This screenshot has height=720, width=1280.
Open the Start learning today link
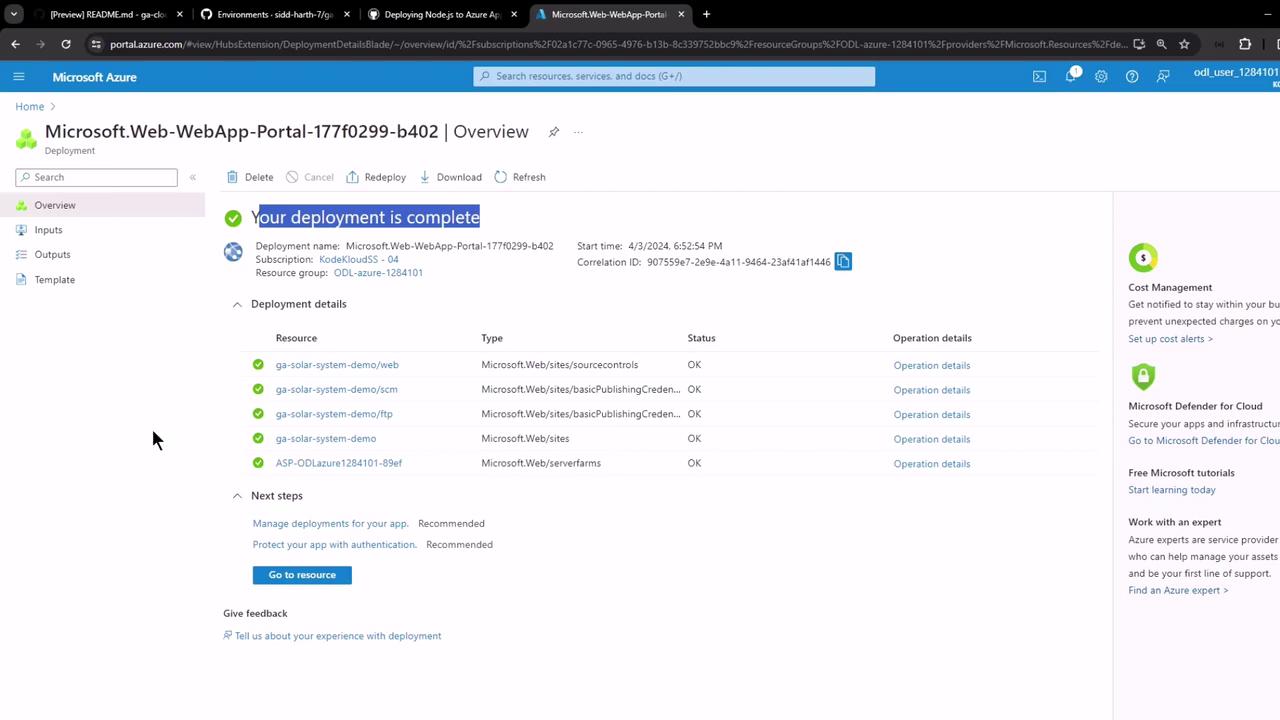[1172, 490]
